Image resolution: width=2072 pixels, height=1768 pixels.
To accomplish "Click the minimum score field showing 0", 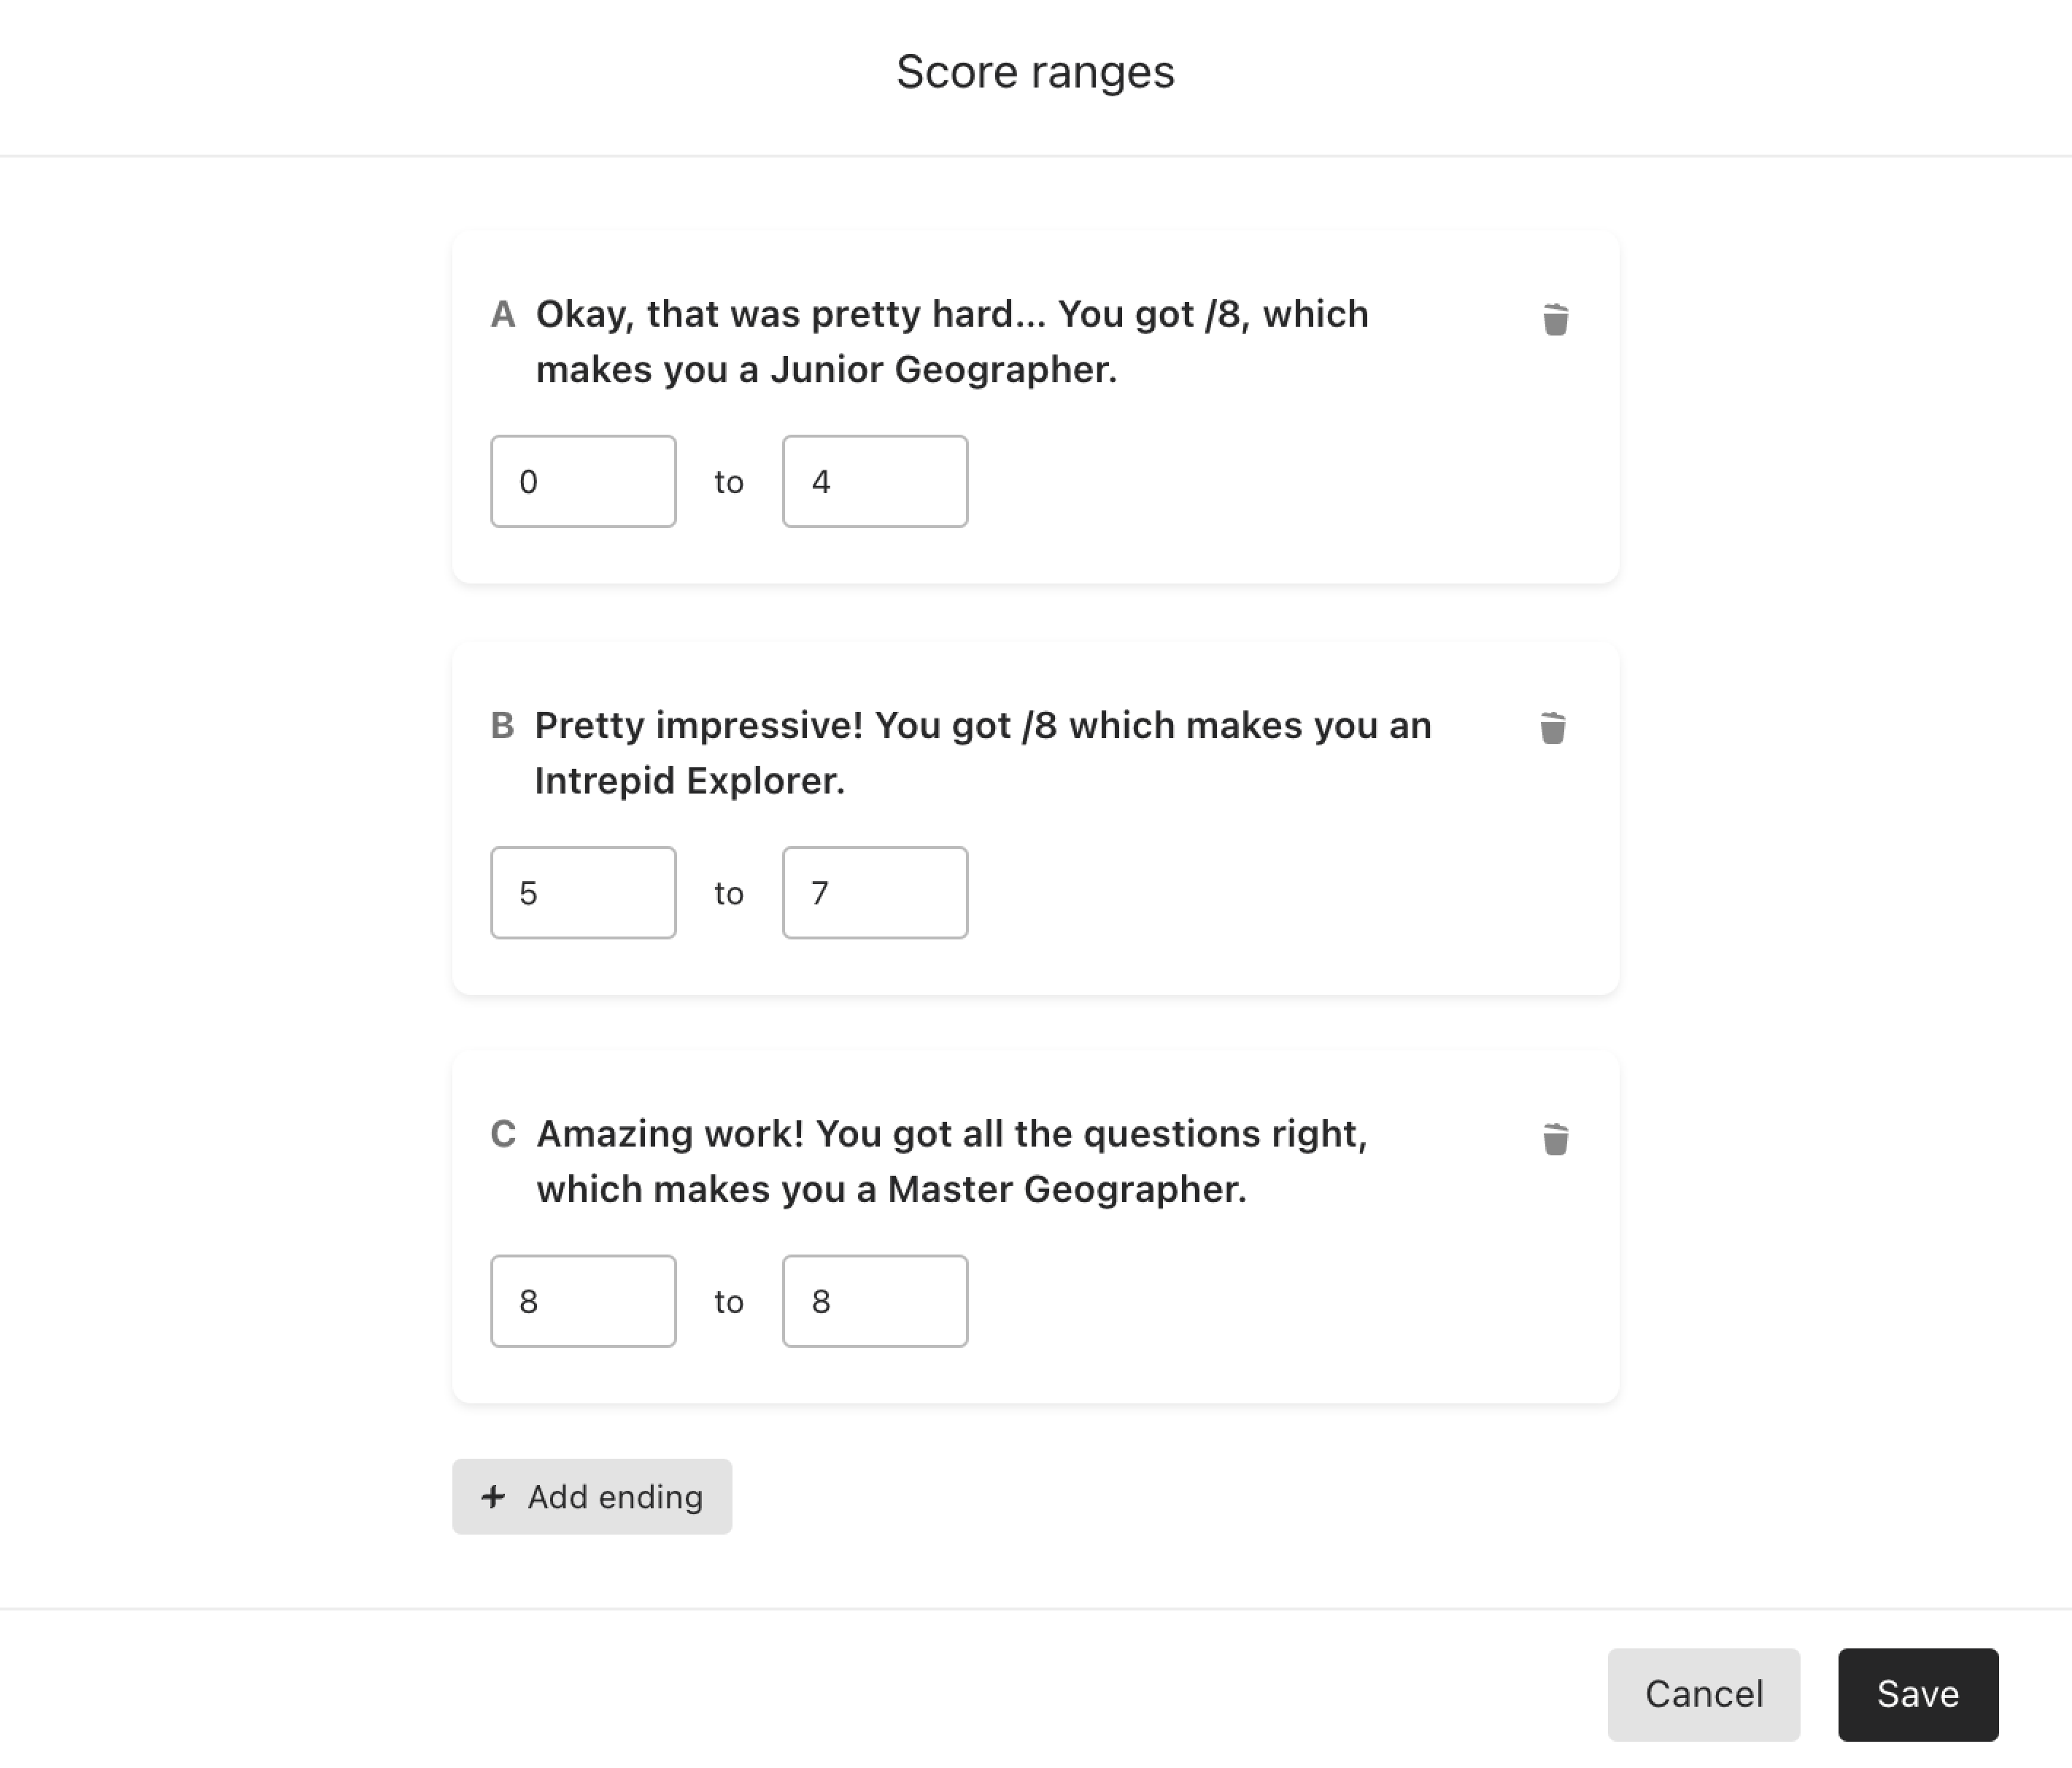I will click(x=583, y=481).
